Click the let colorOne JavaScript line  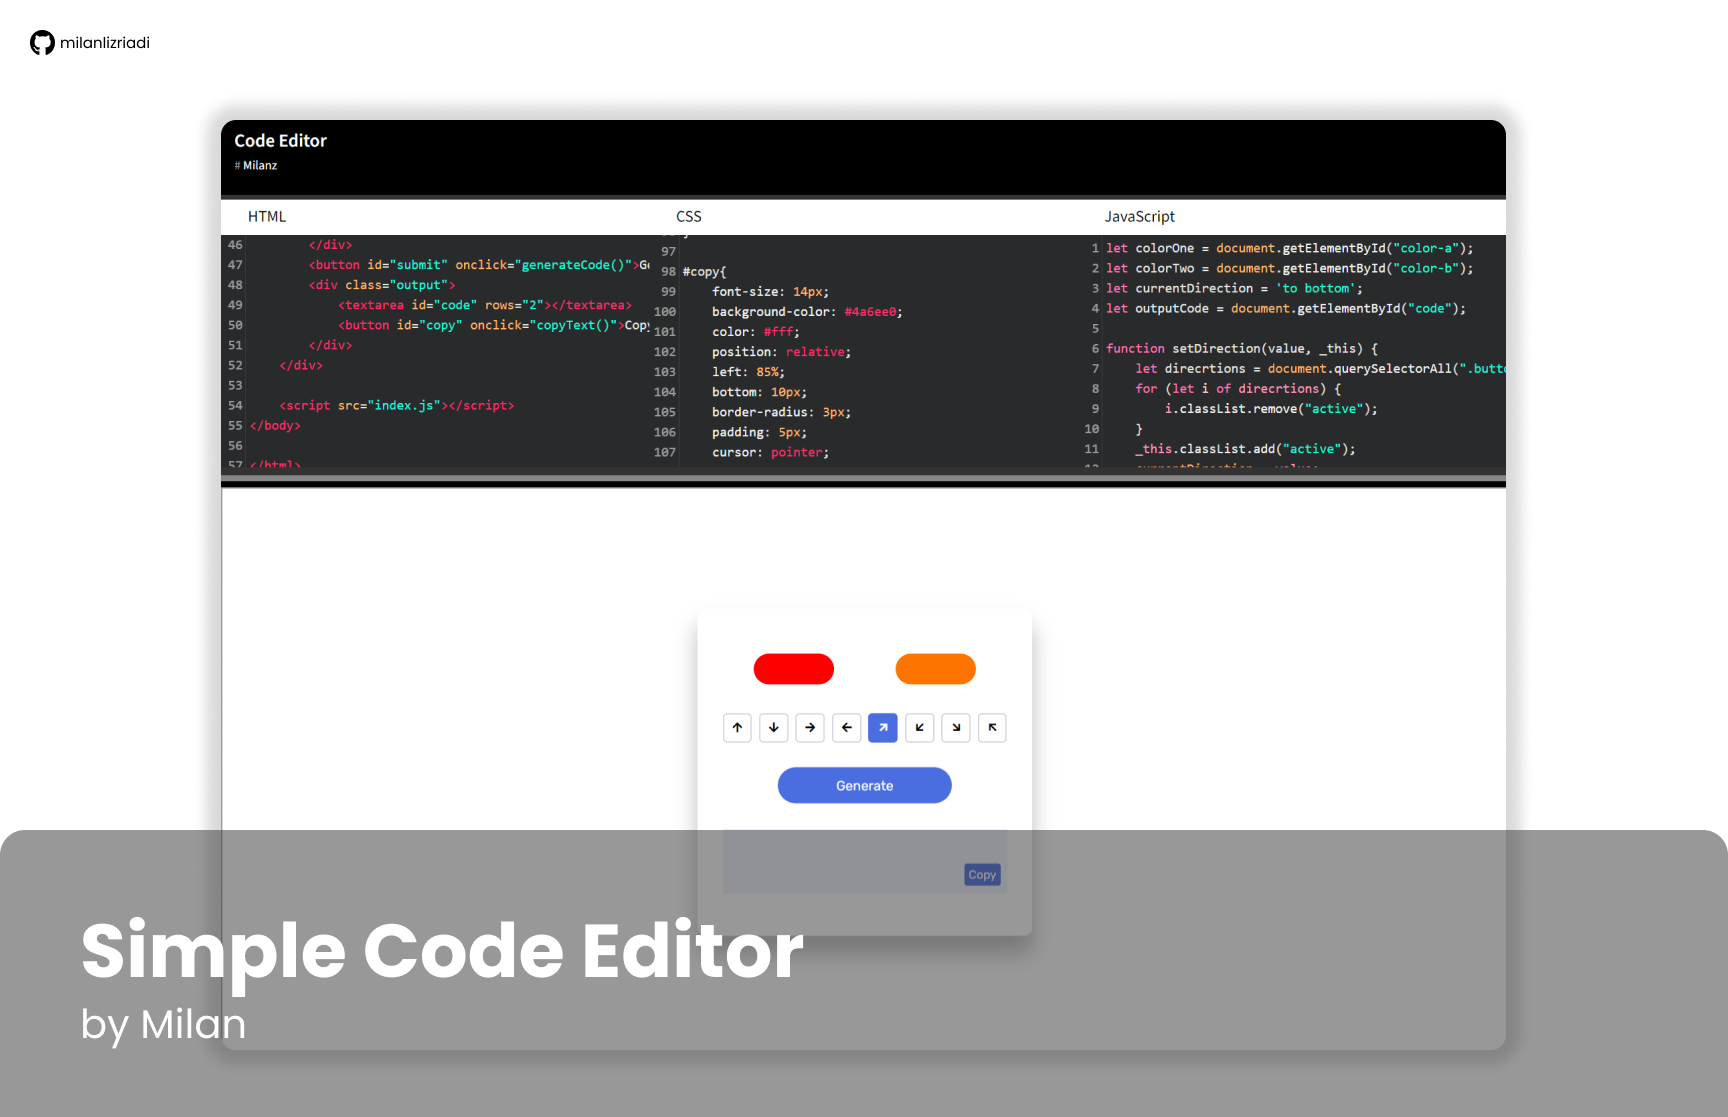click(x=1290, y=248)
